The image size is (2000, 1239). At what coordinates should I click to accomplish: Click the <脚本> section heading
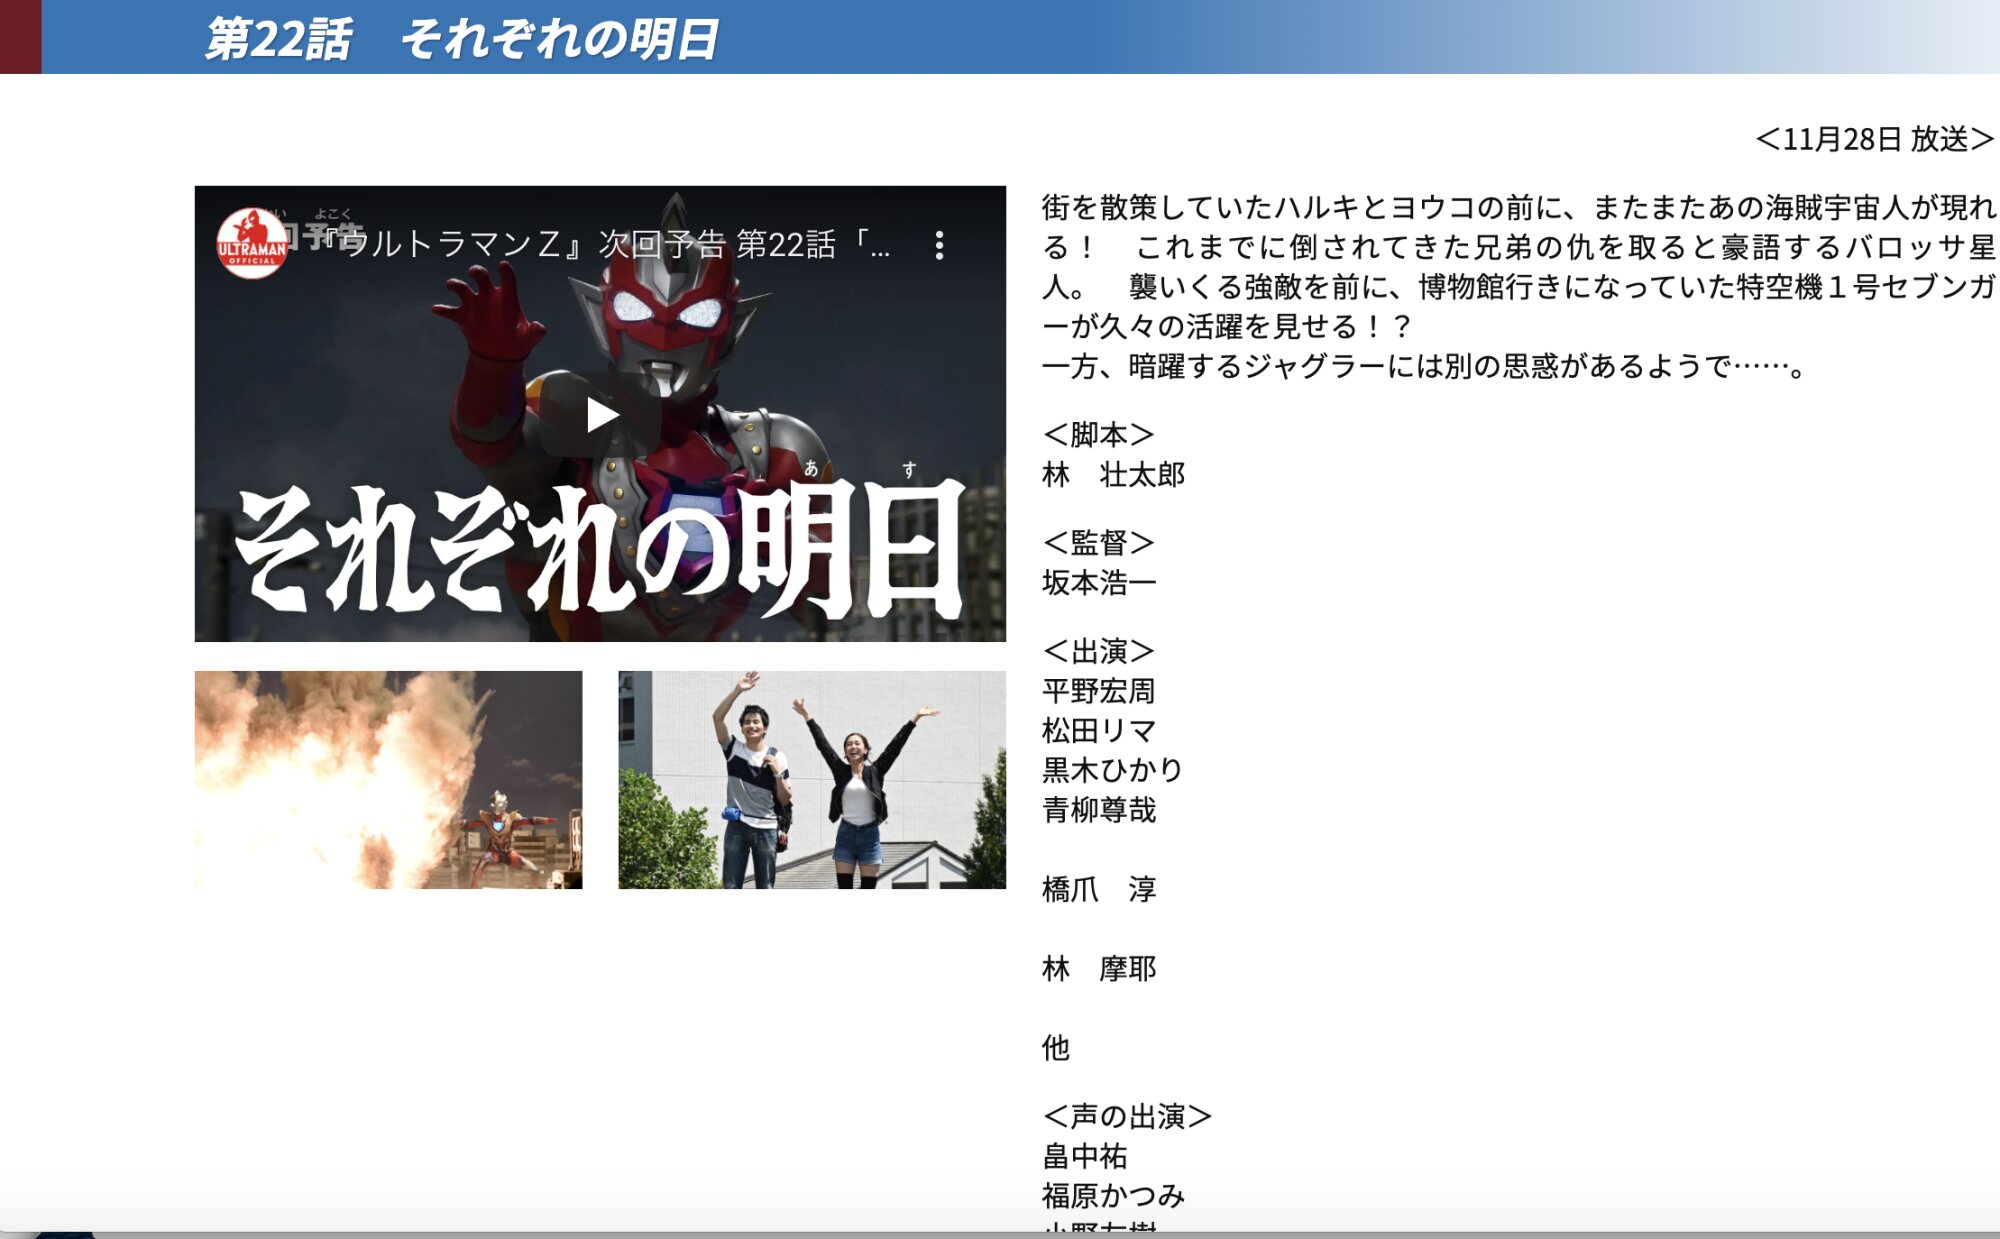tap(1098, 434)
